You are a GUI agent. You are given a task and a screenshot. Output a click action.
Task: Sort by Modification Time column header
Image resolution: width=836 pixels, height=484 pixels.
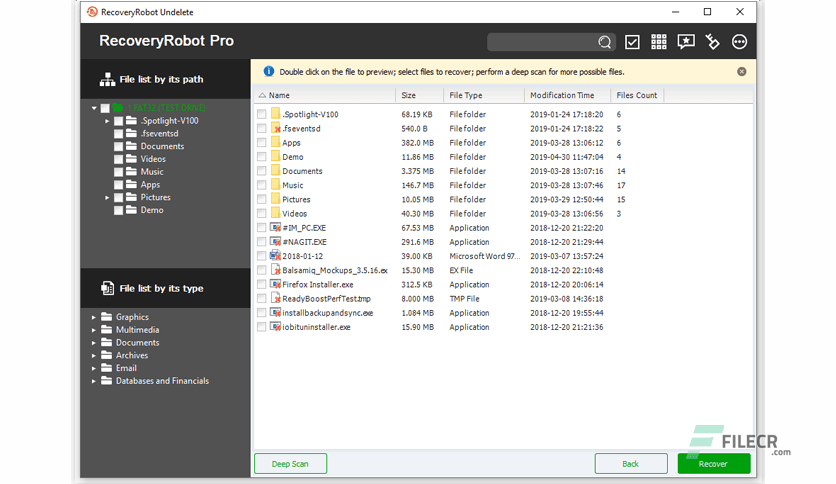(567, 95)
